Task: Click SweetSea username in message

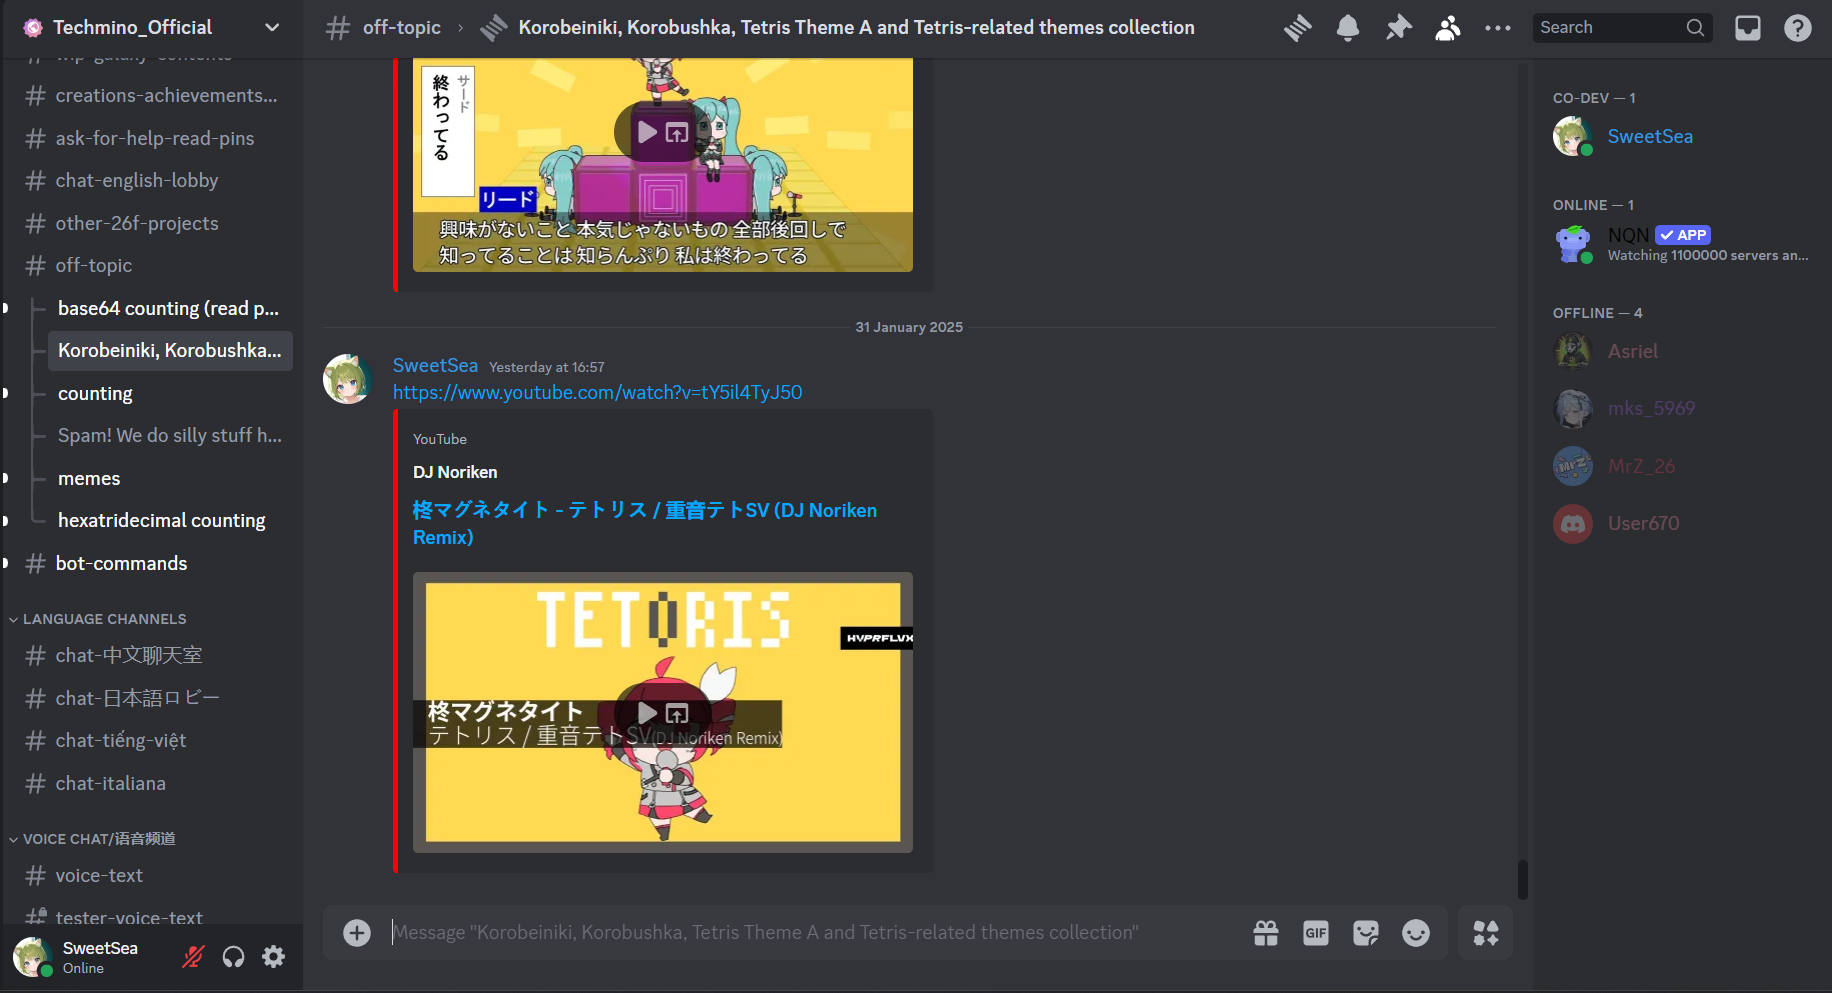Action: point(435,366)
